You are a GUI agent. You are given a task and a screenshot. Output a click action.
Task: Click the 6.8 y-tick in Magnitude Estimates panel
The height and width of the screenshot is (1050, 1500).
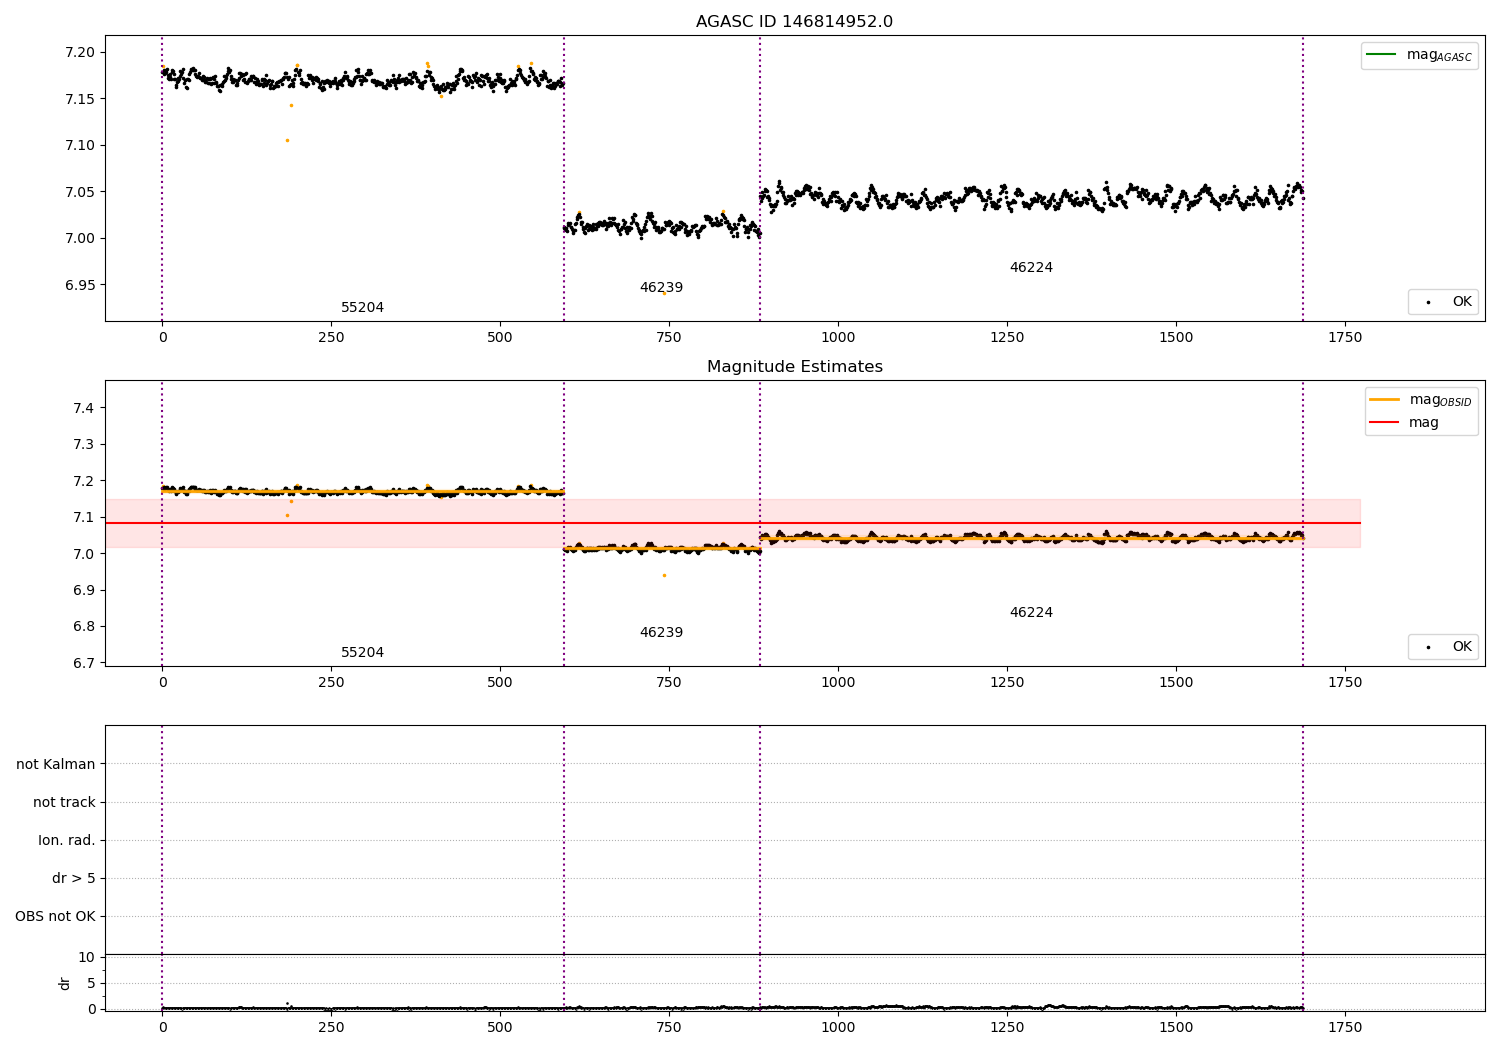[83, 627]
